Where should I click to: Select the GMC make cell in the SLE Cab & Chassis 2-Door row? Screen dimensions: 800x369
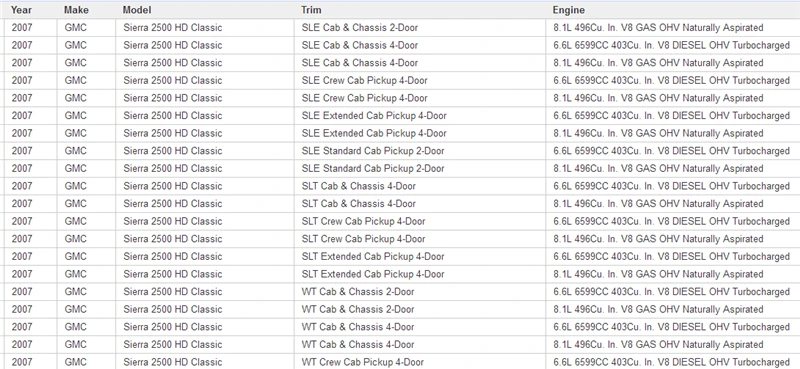coord(86,28)
